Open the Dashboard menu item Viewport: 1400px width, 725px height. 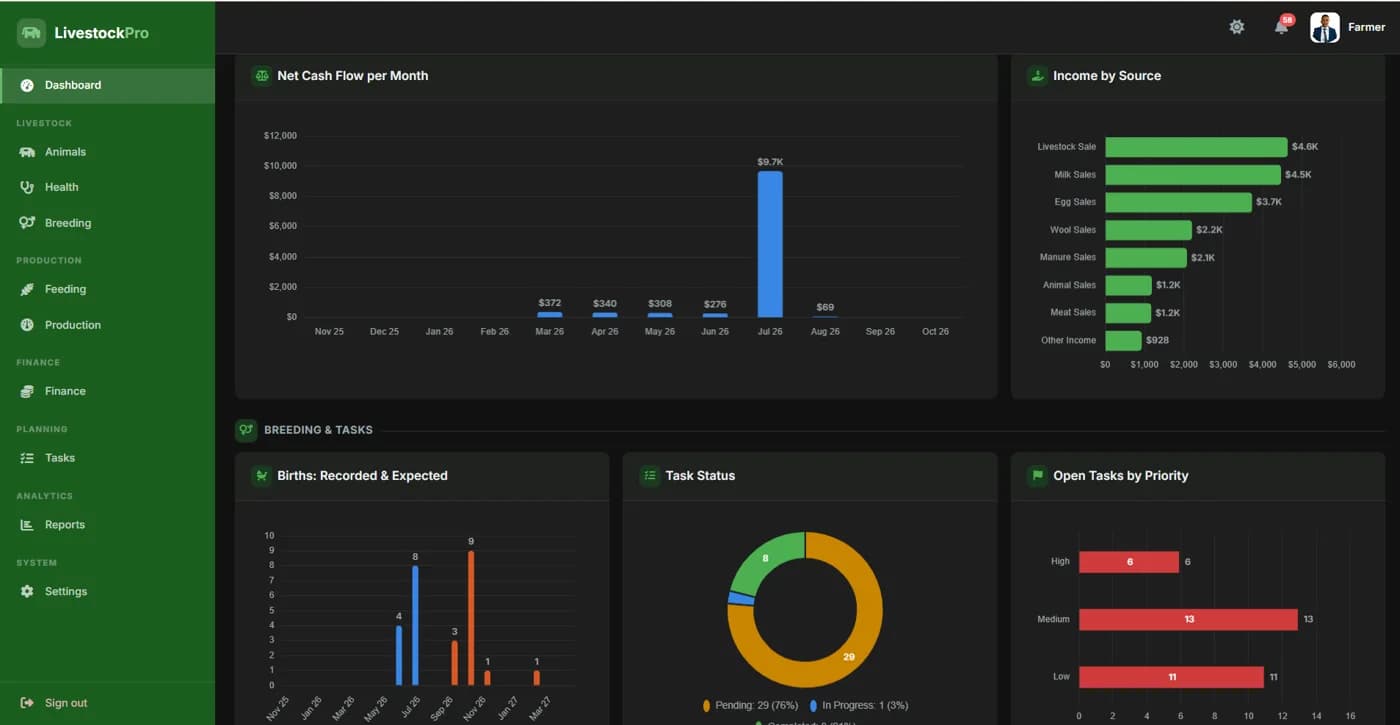(107, 85)
